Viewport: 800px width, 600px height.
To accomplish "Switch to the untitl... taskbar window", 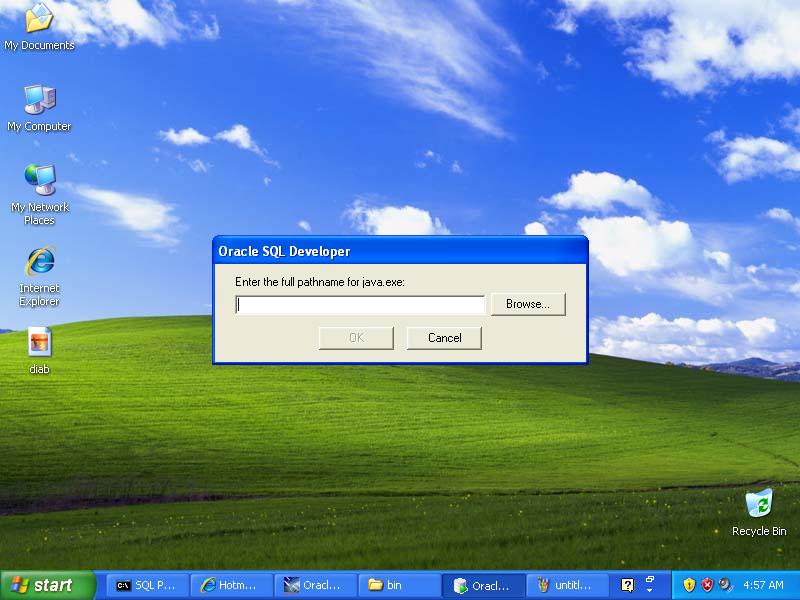I will pyautogui.click(x=567, y=585).
